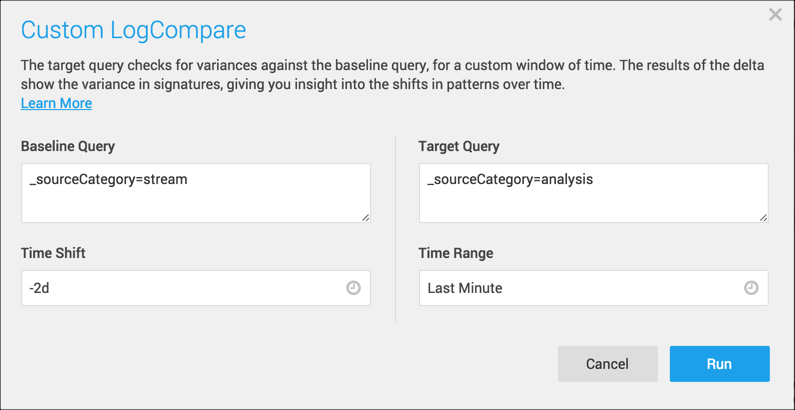The width and height of the screenshot is (795, 410).
Task: Focus the Baseline Query text area
Action: pos(195,193)
